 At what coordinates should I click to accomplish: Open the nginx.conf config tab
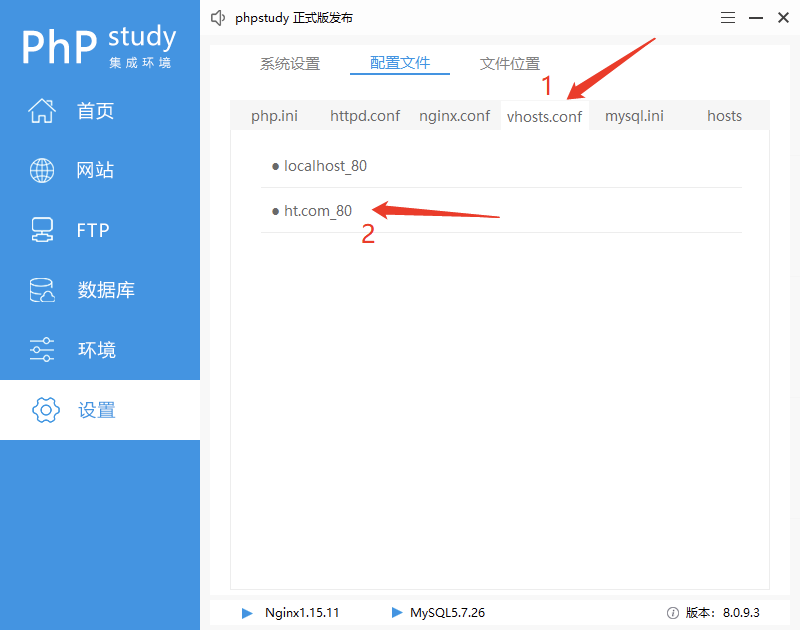pyautogui.click(x=455, y=116)
